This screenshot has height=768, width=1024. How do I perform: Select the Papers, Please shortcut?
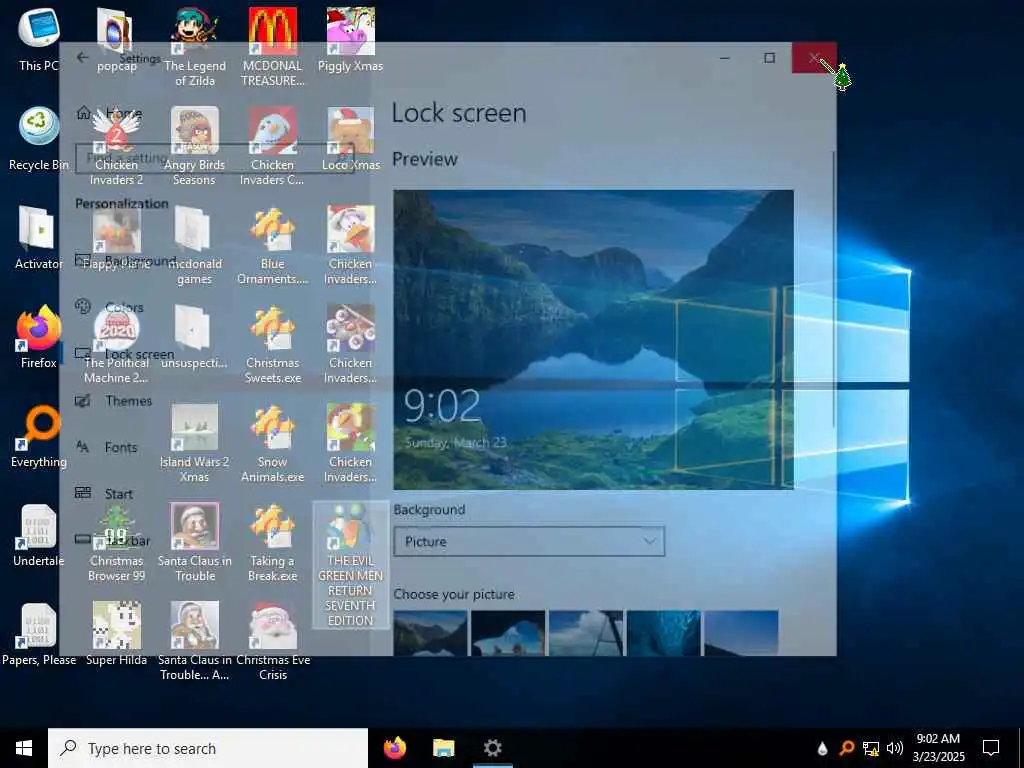click(x=39, y=634)
